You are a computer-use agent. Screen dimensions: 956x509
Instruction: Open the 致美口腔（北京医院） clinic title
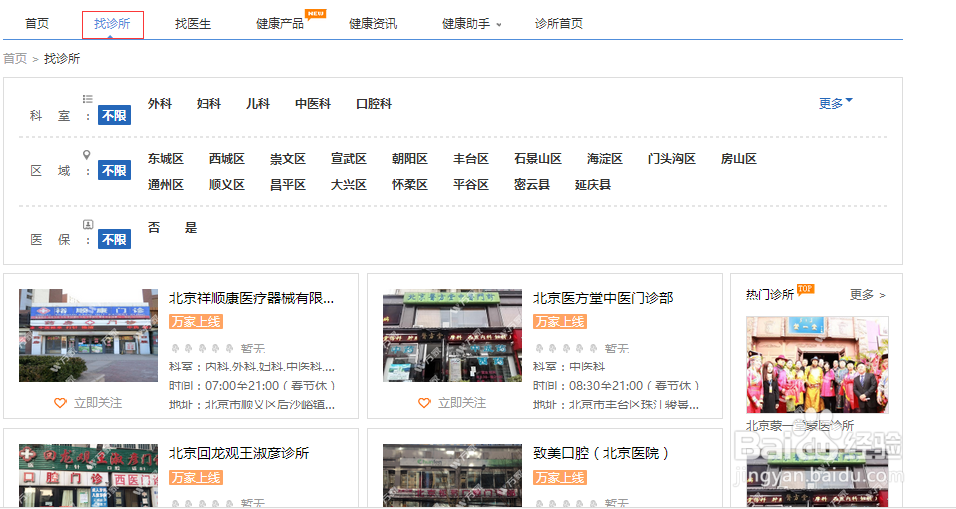coord(601,453)
